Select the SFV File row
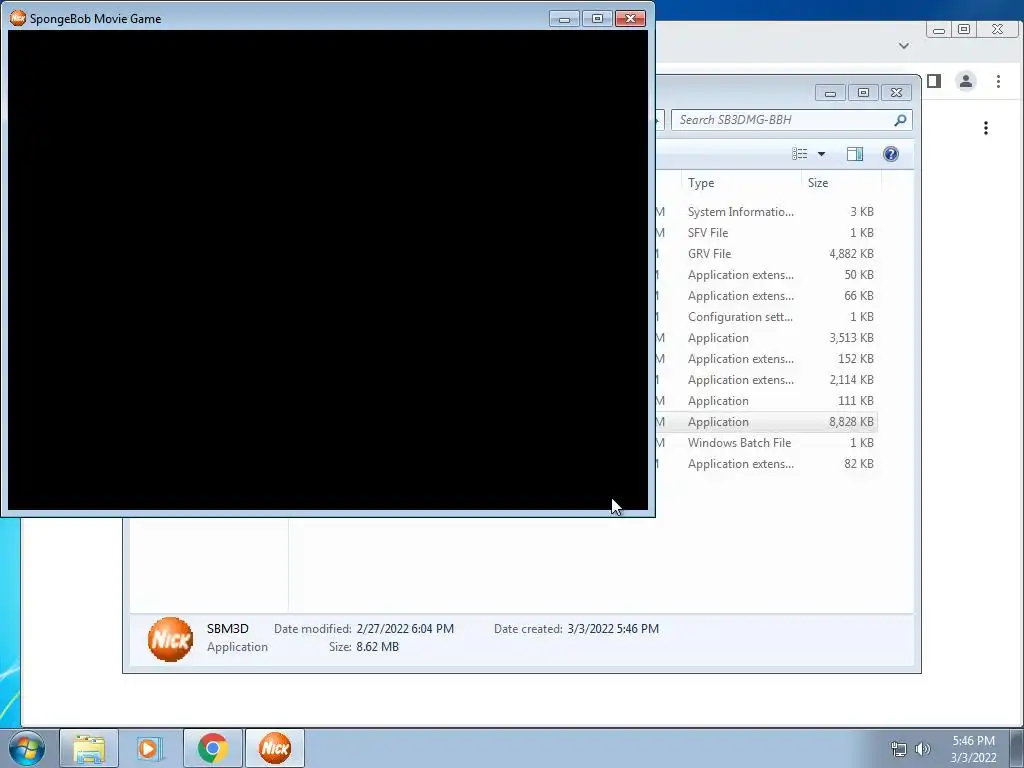 coord(765,232)
